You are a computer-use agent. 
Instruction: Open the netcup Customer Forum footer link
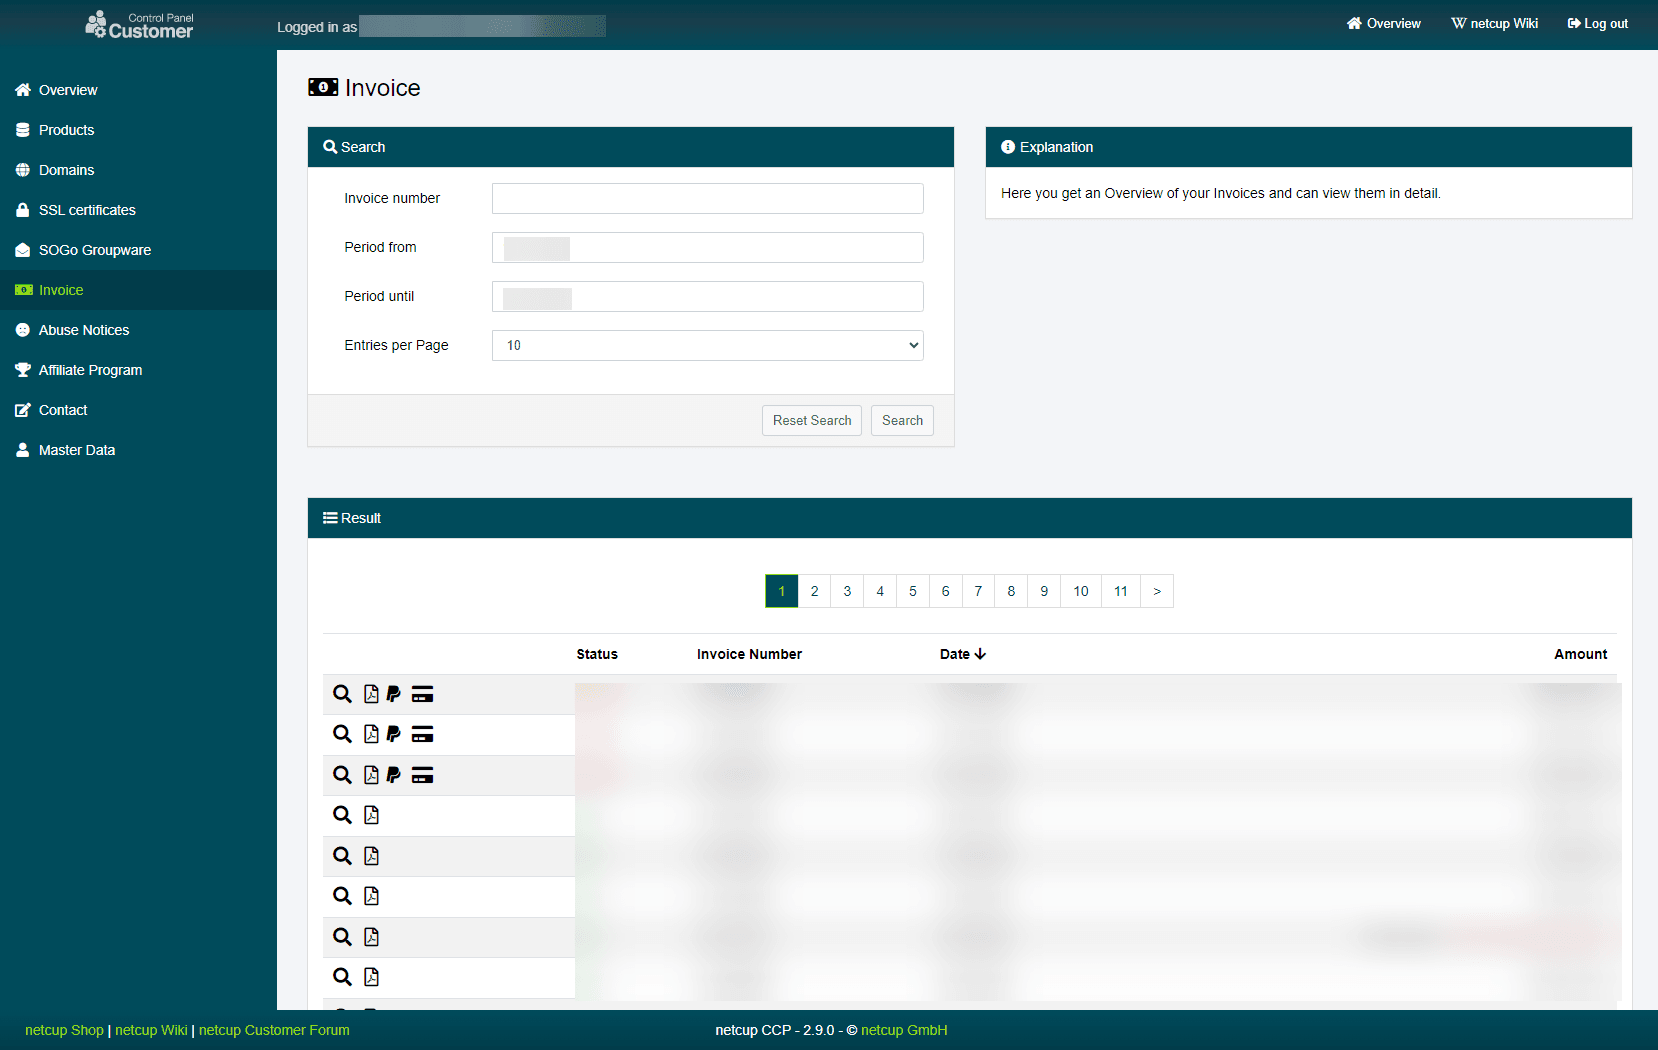pyautogui.click(x=274, y=1030)
